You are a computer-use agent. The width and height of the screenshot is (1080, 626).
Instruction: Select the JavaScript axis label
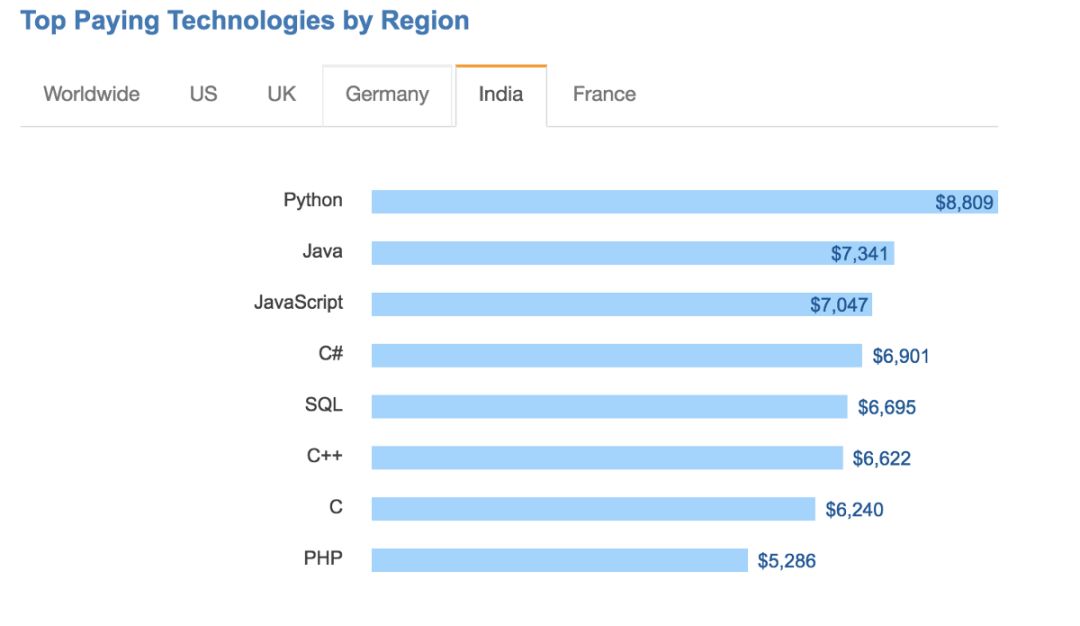(298, 302)
